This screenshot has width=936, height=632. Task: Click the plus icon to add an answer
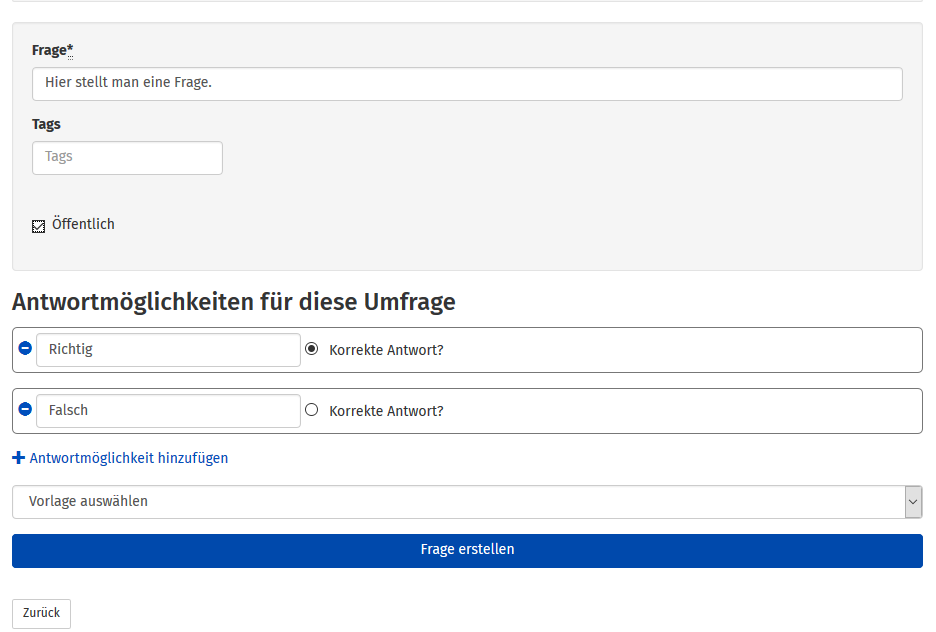[x=18, y=458]
